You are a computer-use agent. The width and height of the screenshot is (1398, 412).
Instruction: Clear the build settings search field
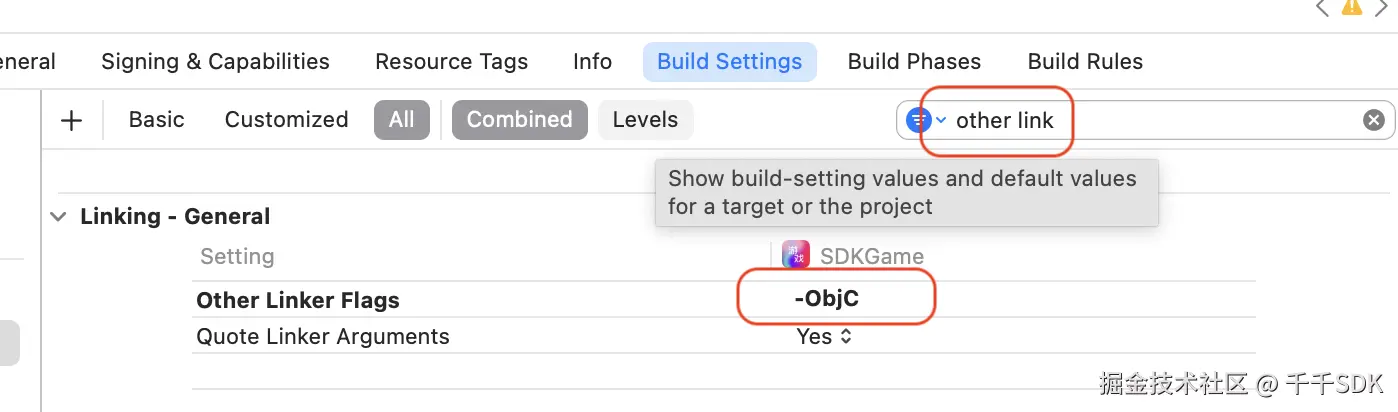tap(1374, 120)
